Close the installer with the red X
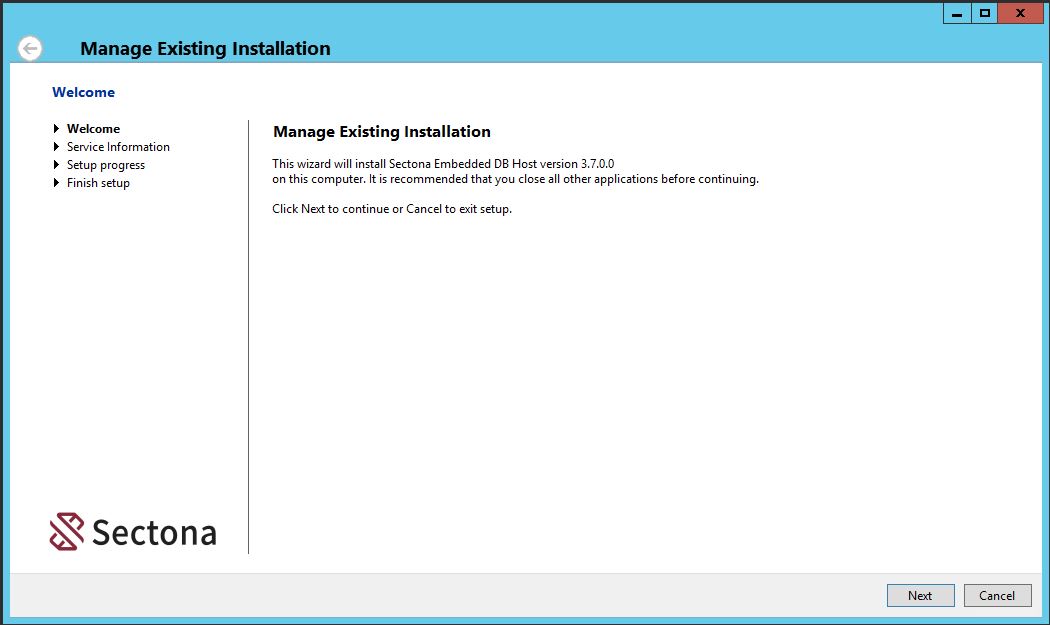This screenshot has width=1050, height=625. 1020,14
